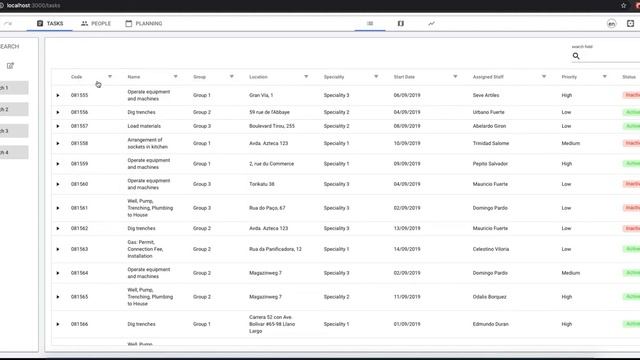Expand row 081562
This screenshot has height=360, width=640.
pos(58,229)
